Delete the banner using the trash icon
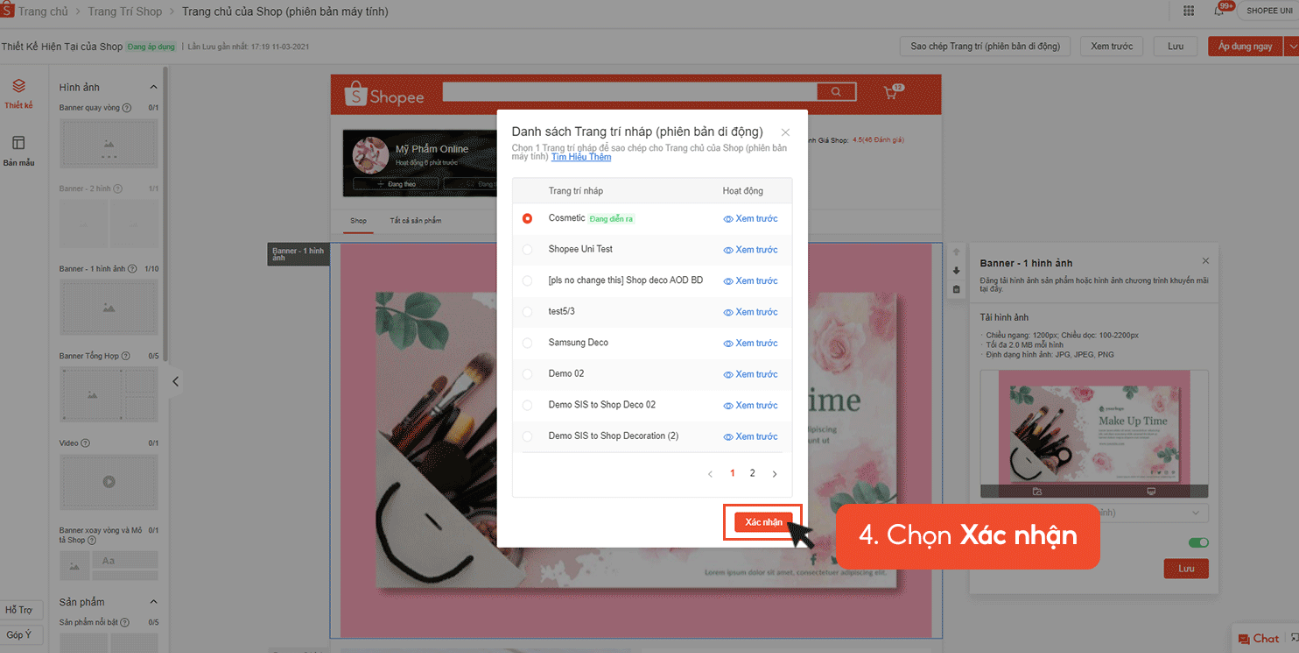The height and width of the screenshot is (653, 1299). pos(956,290)
